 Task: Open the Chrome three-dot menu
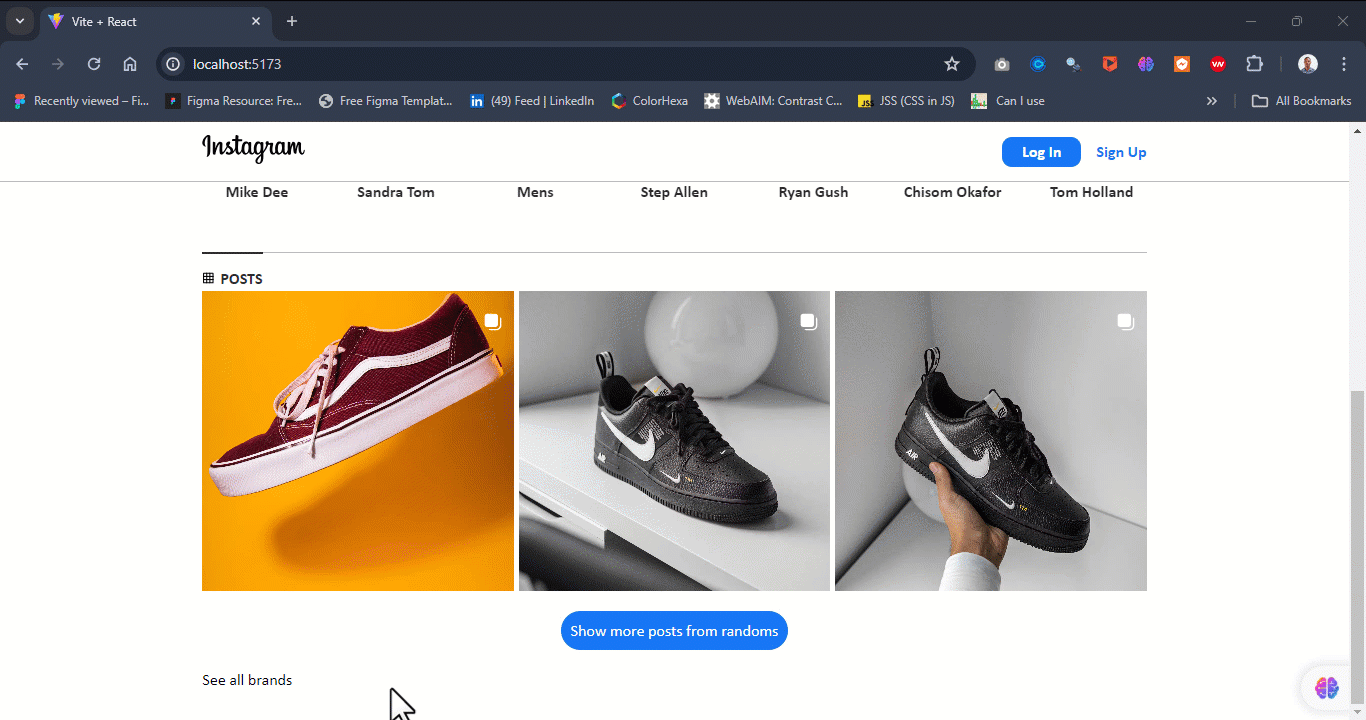[1344, 64]
